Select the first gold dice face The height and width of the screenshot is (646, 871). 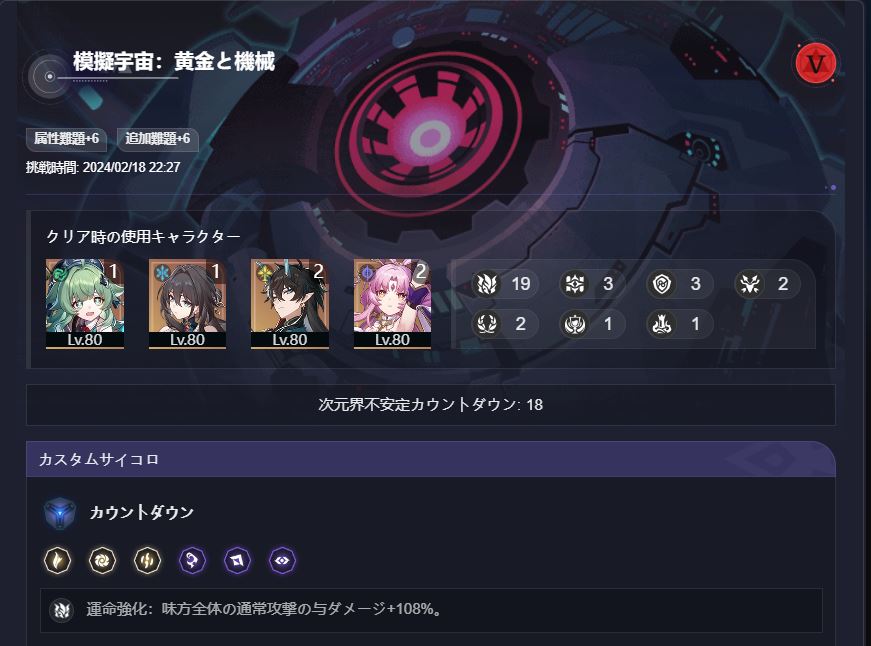point(58,560)
